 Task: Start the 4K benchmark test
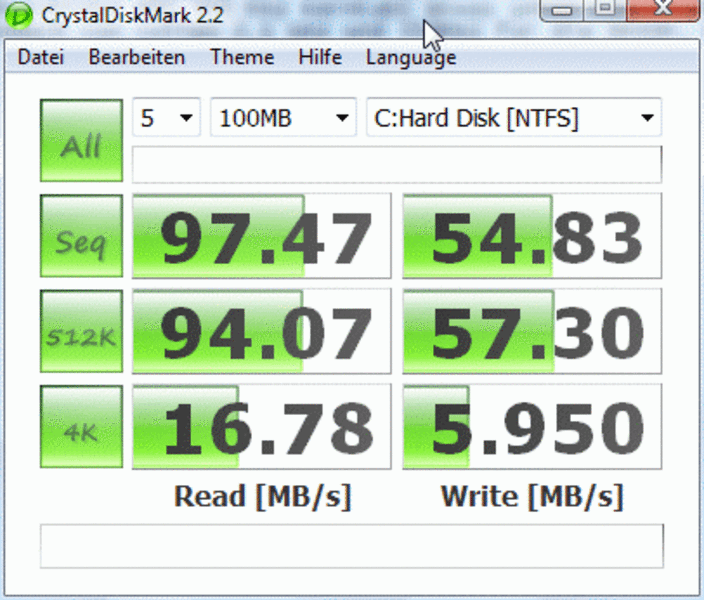click(x=81, y=426)
